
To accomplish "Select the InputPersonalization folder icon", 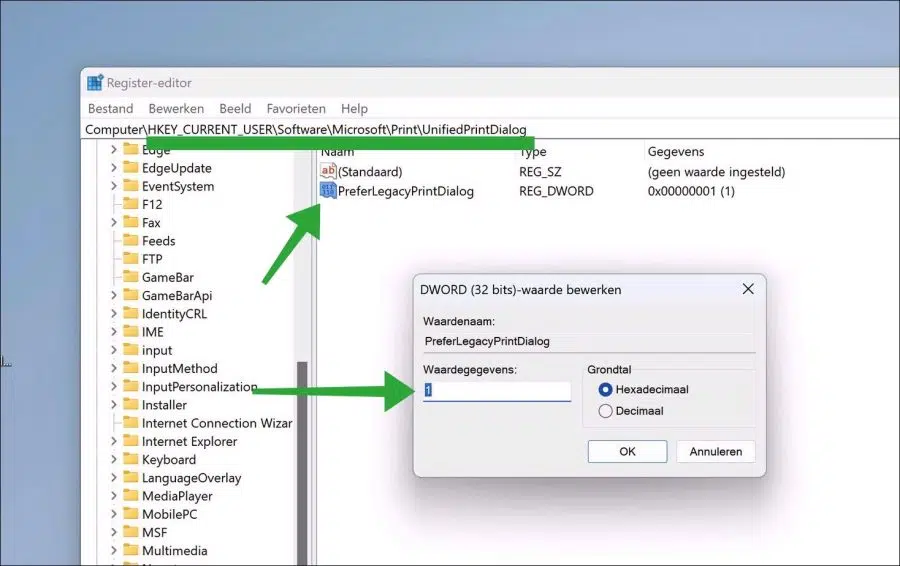I will (131, 386).
